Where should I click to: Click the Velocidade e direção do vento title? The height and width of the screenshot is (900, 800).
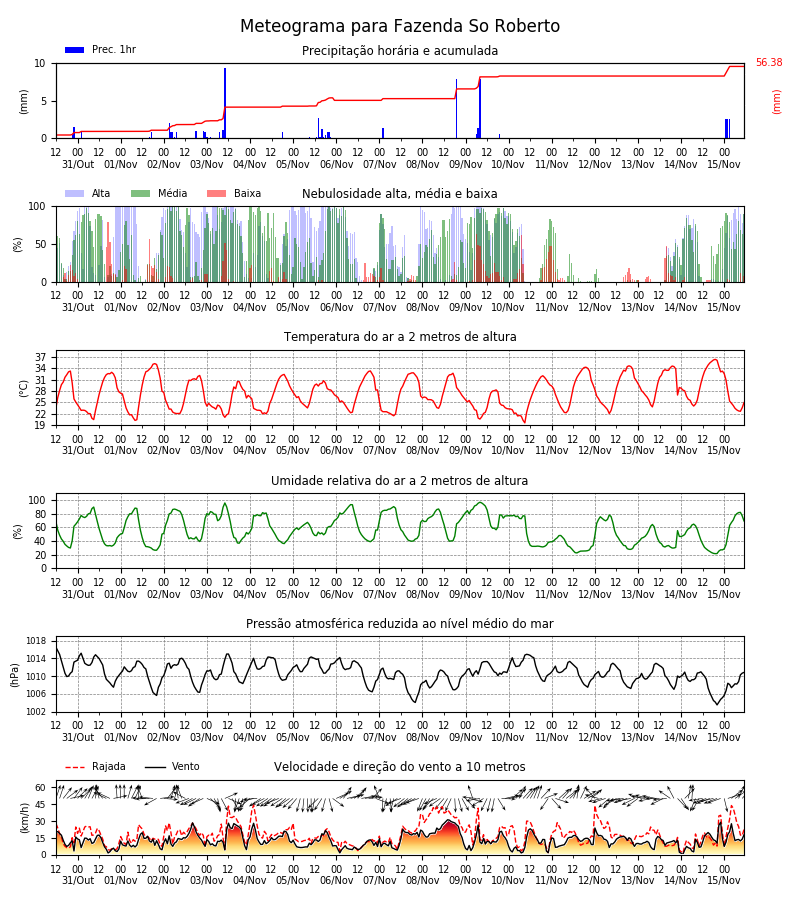point(400,767)
